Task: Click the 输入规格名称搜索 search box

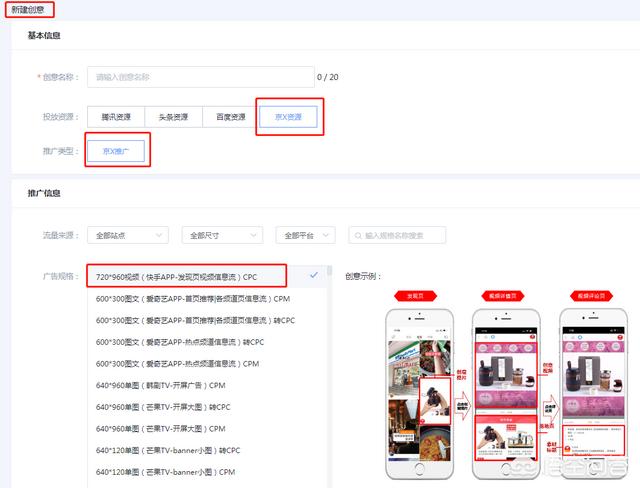Action: (x=397, y=235)
